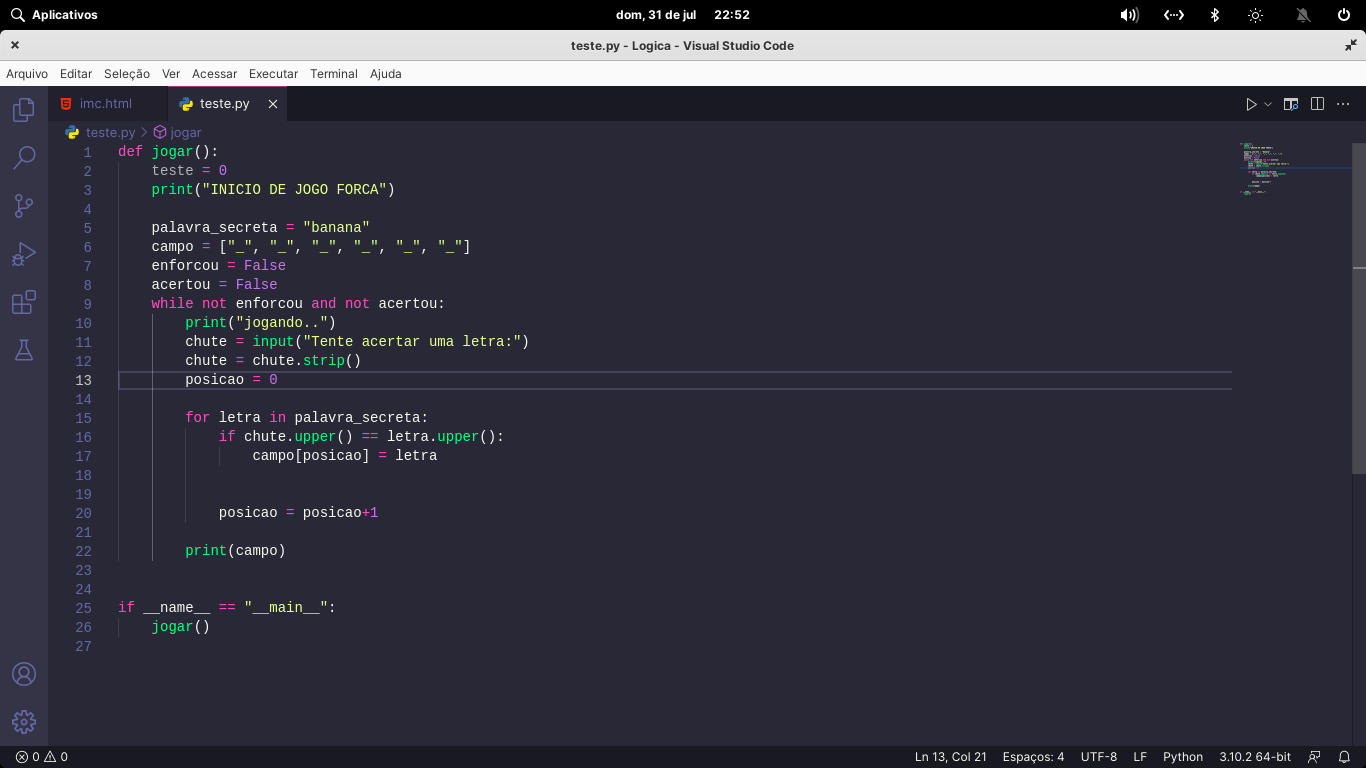
Task: Open the Bluetooth indicator
Action: click(x=1215, y=15)
